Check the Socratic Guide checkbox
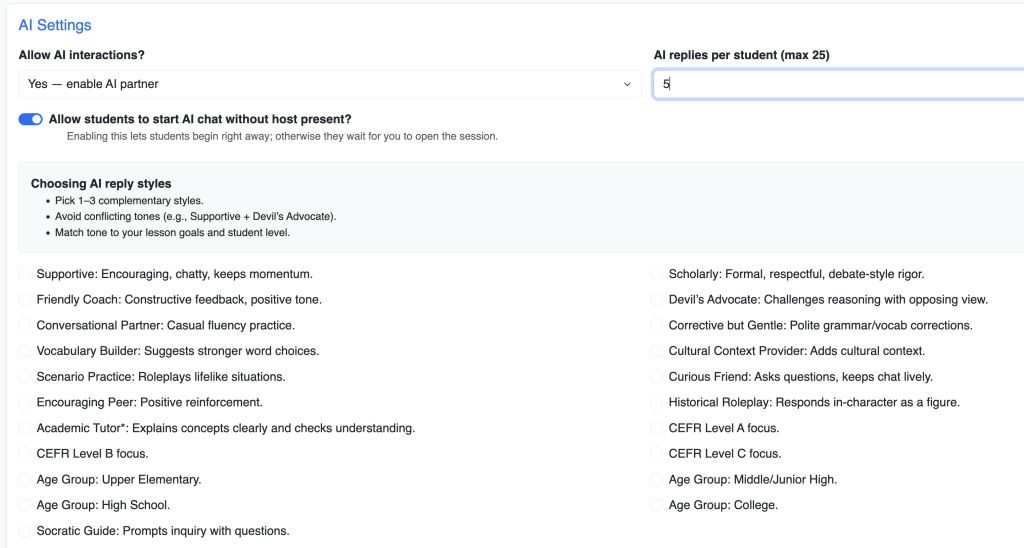 click(x=24, y=531)
